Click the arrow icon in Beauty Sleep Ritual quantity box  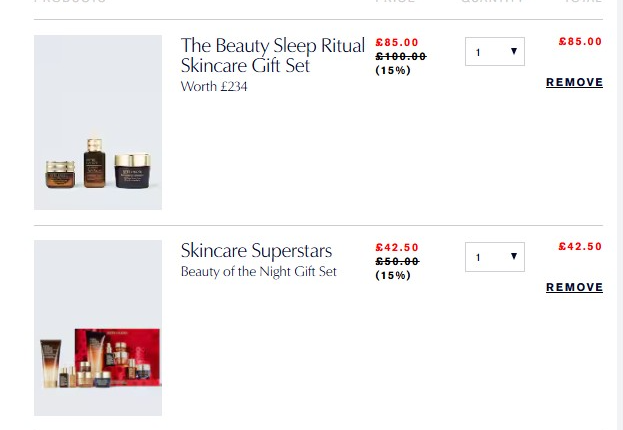click(x=513, y=52)
